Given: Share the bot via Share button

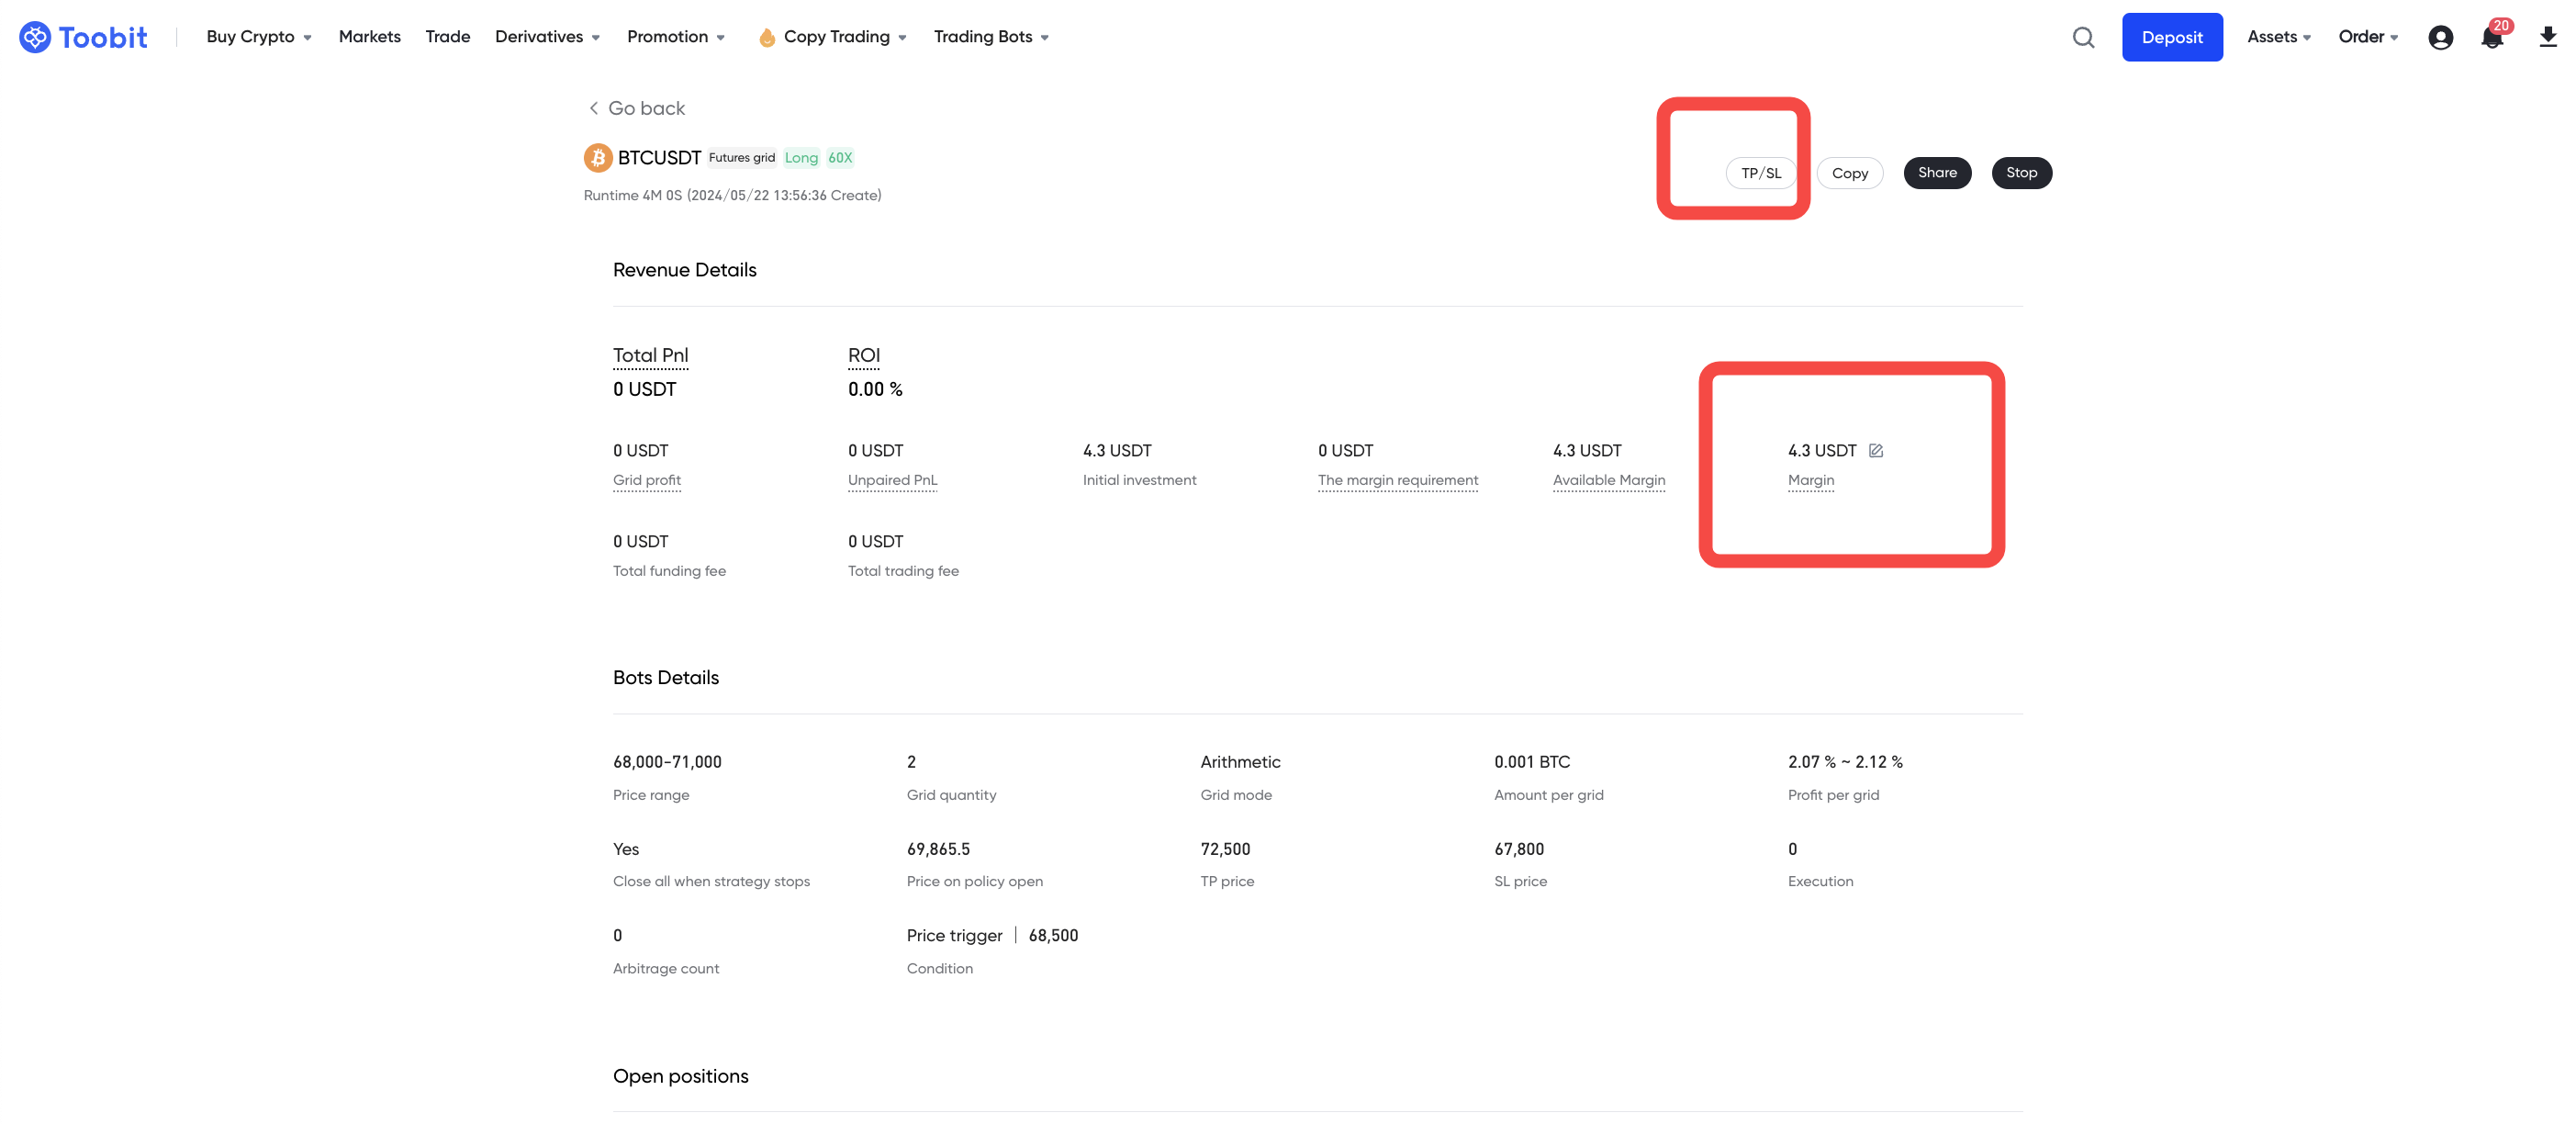Looking at the screenshot, I should 1936,173.
